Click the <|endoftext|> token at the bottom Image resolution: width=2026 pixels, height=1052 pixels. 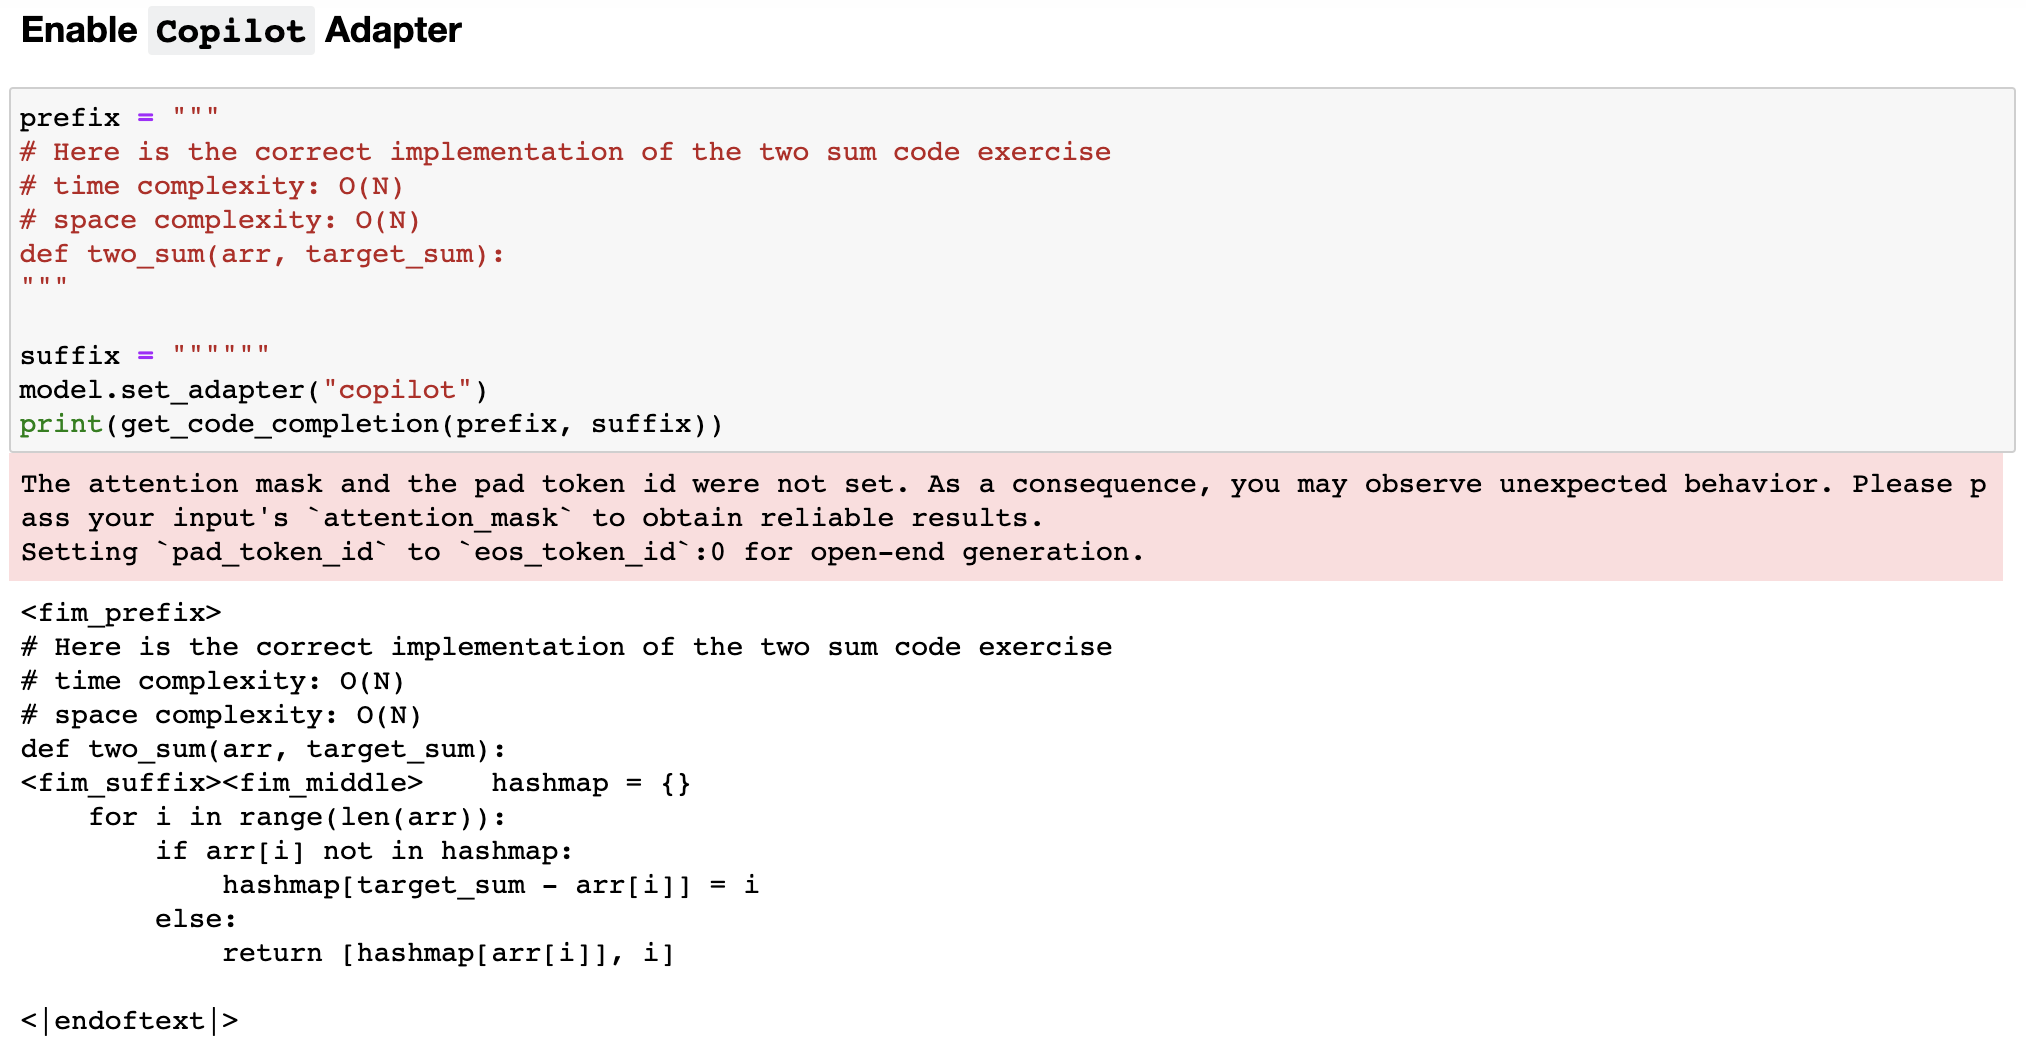(x=129, y=1021)
